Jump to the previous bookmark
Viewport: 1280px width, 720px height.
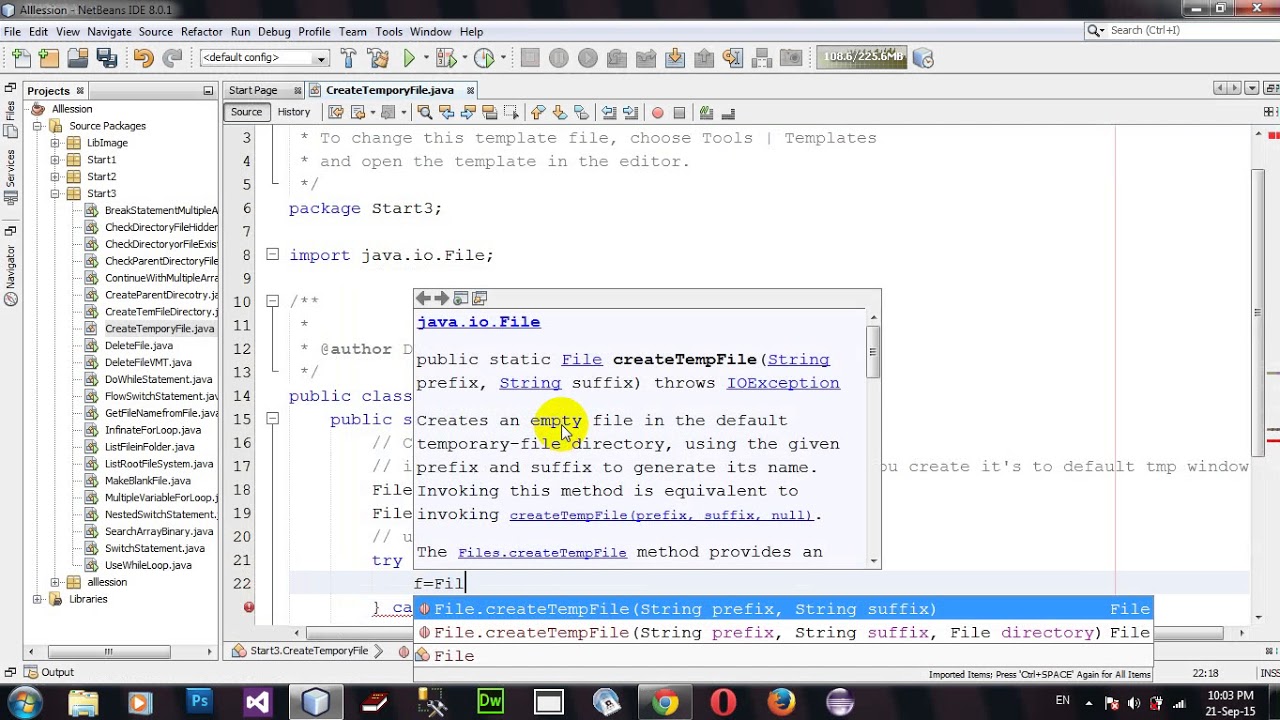(x=537, y=112)
